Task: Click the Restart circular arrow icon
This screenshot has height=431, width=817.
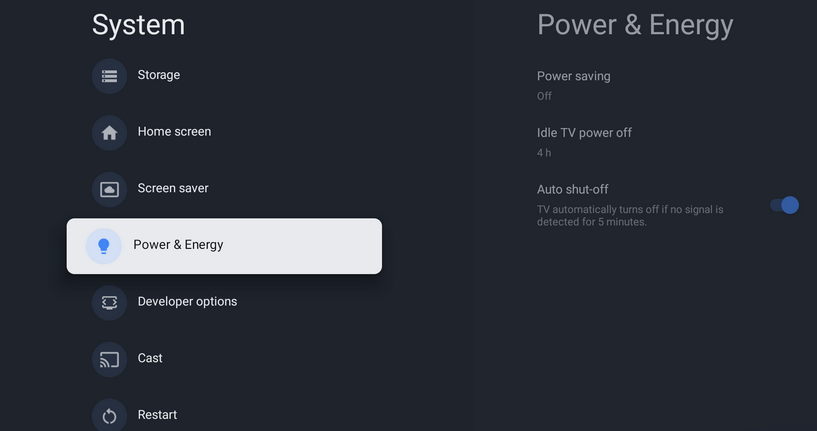Action: [109, 416]
